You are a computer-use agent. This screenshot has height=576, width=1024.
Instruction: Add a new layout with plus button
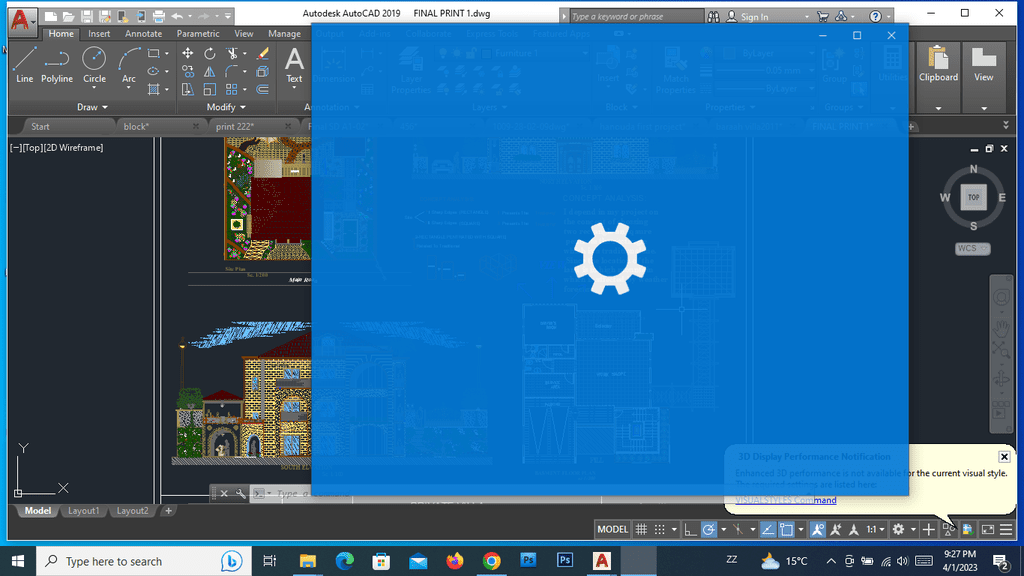click(x=168, y=511)
